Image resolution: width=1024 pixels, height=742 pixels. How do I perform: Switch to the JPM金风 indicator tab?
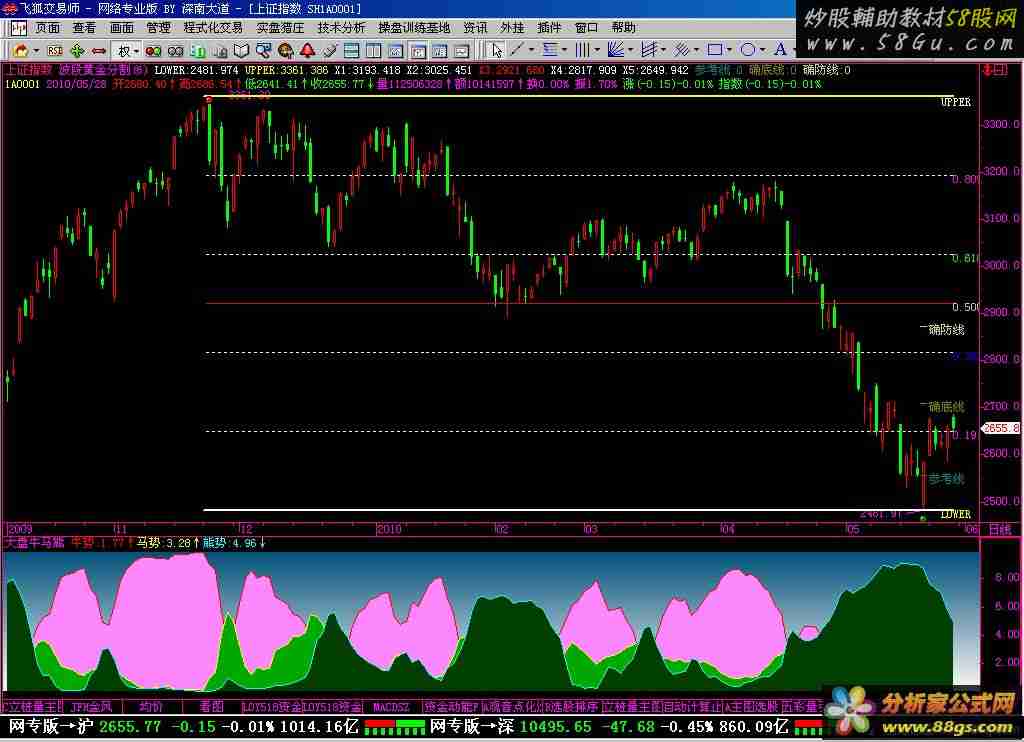click(x=91, y=706)
